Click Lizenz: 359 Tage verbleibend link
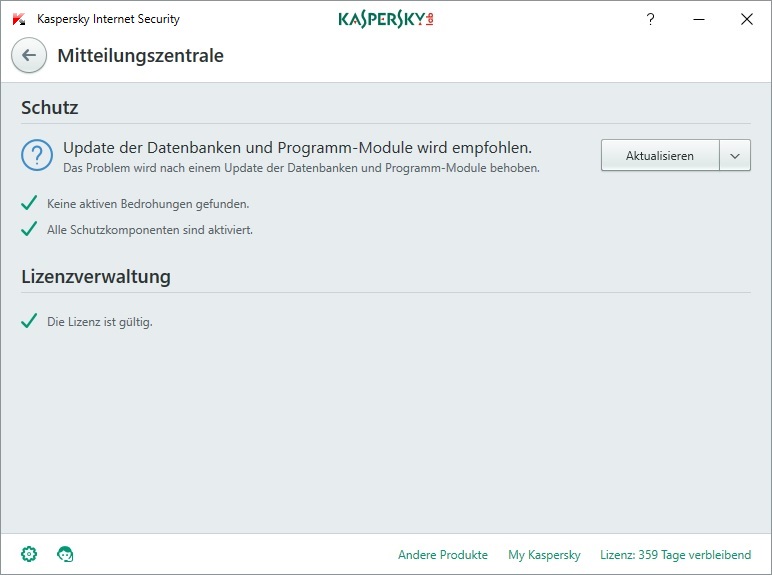The image size is (772, 575). [x=676, y=555]
